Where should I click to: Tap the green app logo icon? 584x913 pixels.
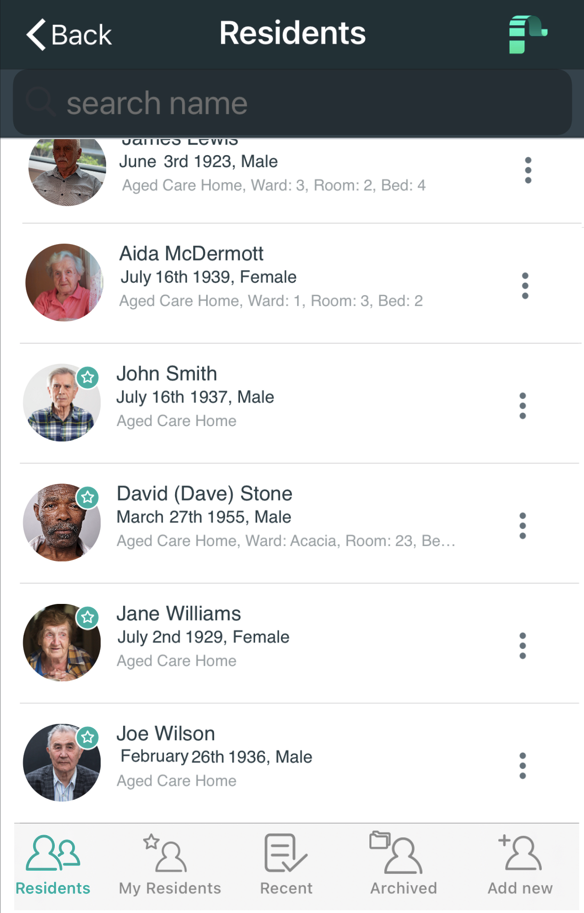coord(528,34)
